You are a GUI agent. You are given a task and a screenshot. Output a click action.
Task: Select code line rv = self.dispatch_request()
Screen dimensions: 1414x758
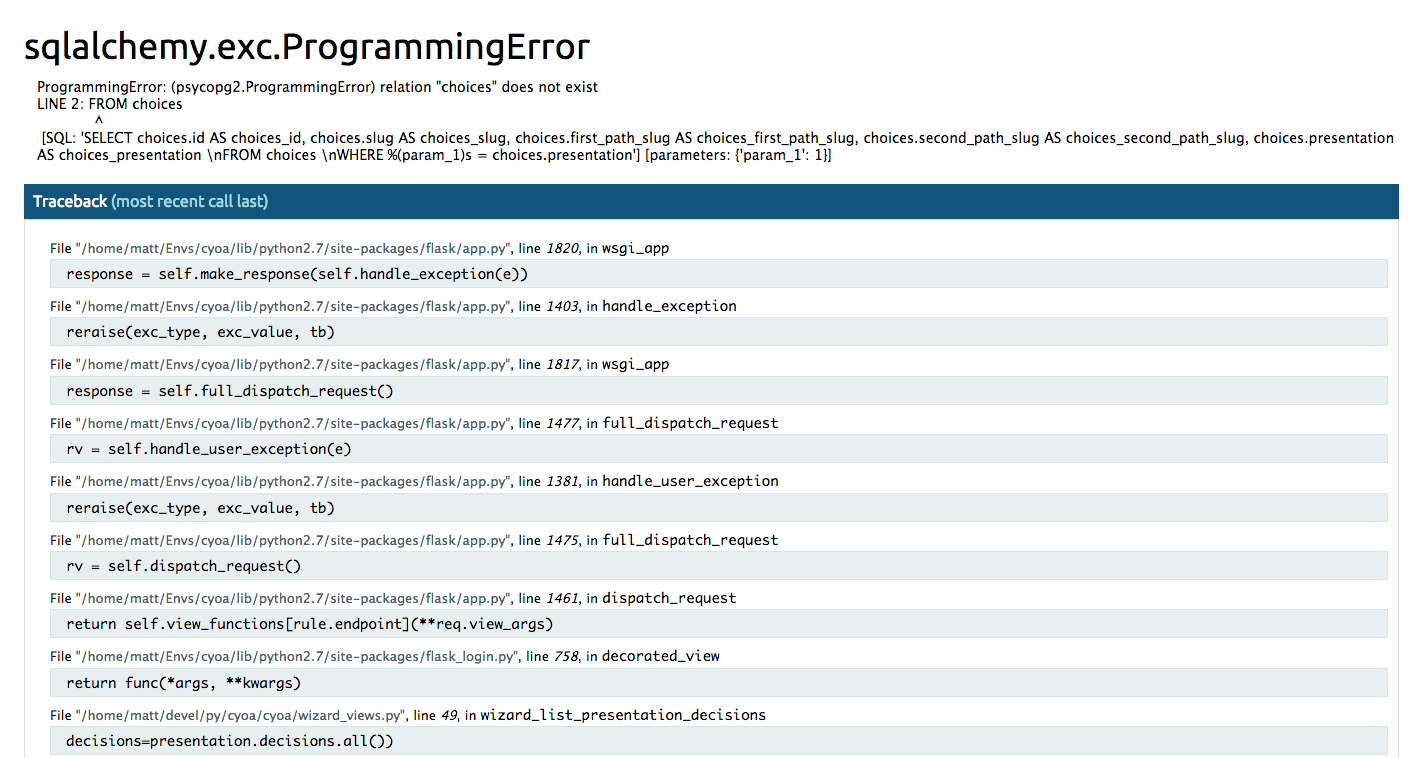click(719, 566)
